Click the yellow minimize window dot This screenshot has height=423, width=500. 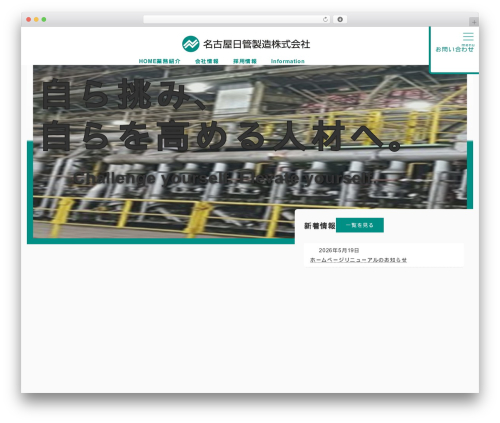[36, 20]
